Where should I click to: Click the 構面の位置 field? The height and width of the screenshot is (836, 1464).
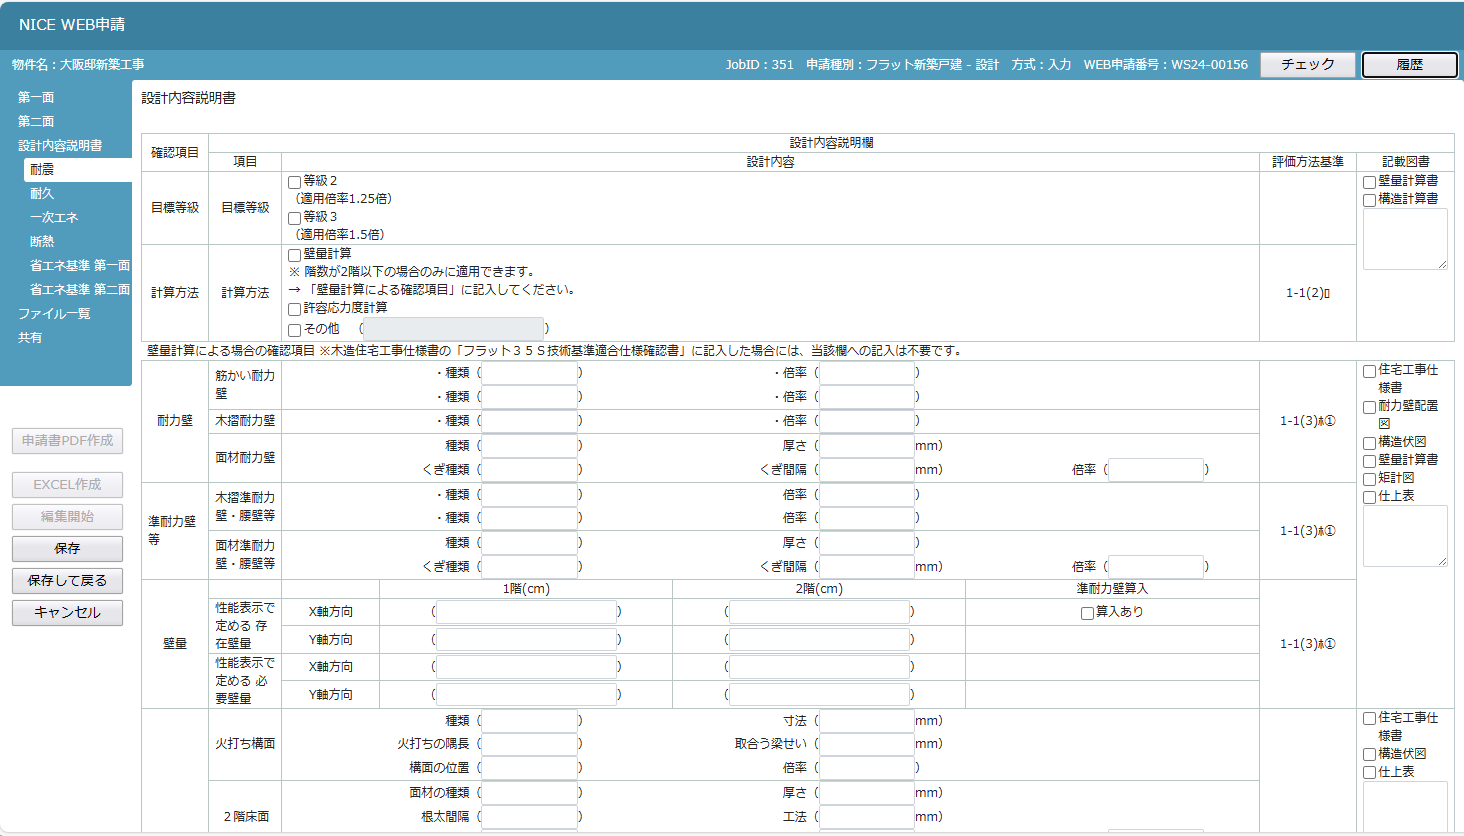530,768
